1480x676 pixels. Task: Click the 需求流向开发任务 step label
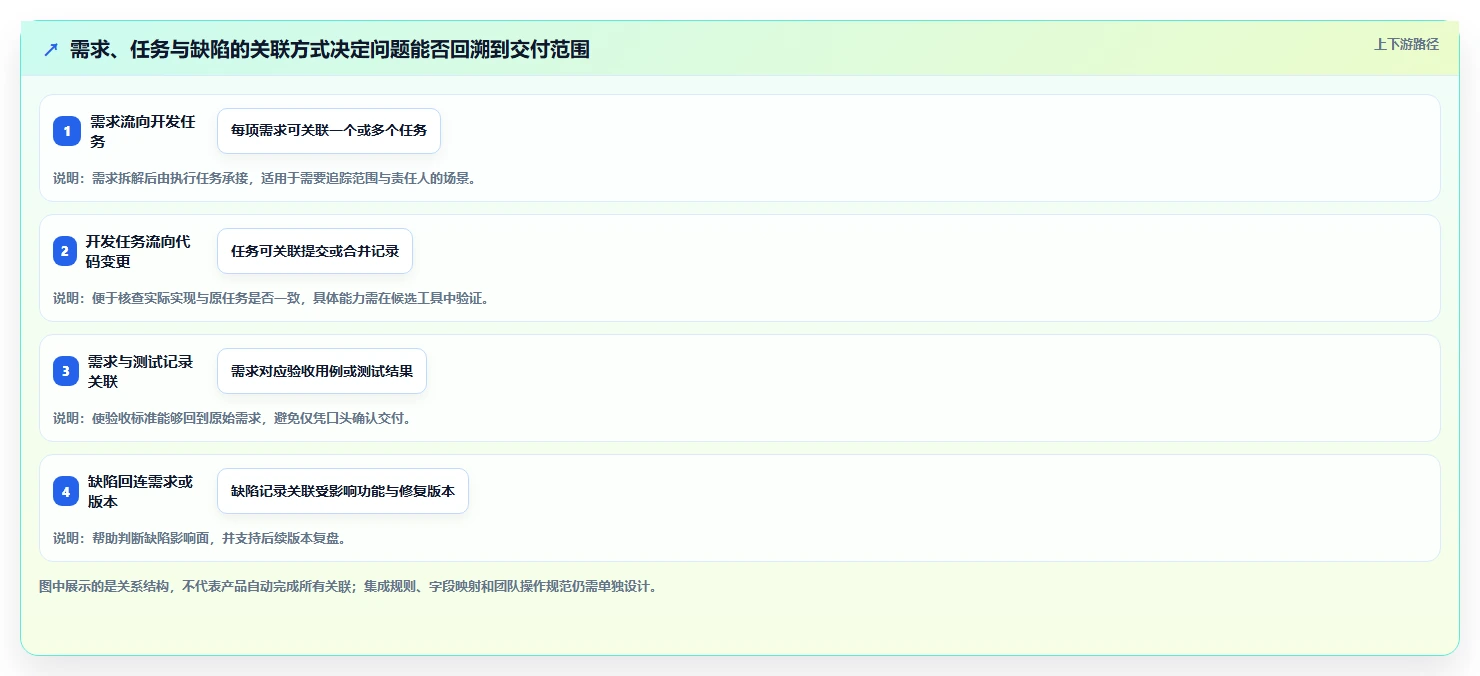pyautogui.click(x=143, y=131)
